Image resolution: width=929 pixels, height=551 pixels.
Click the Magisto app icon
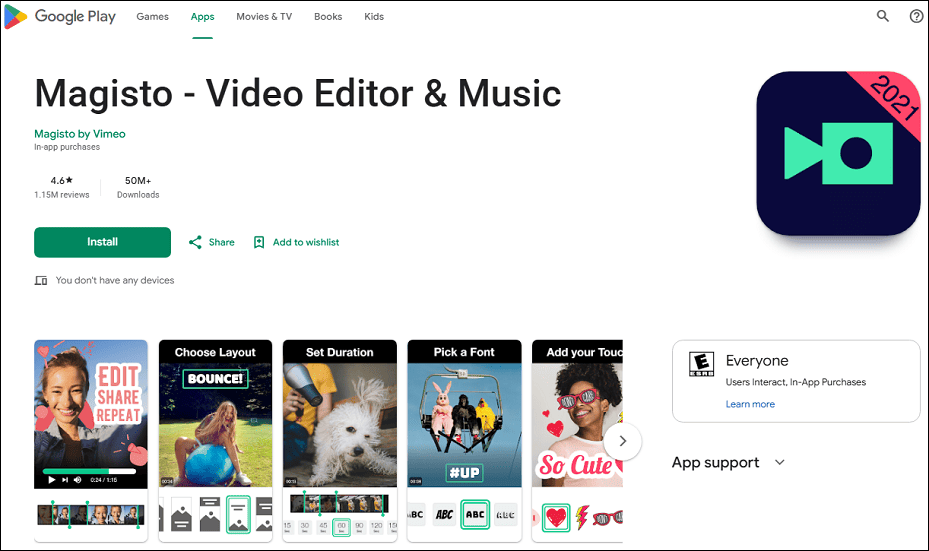[x=838, y=153]
